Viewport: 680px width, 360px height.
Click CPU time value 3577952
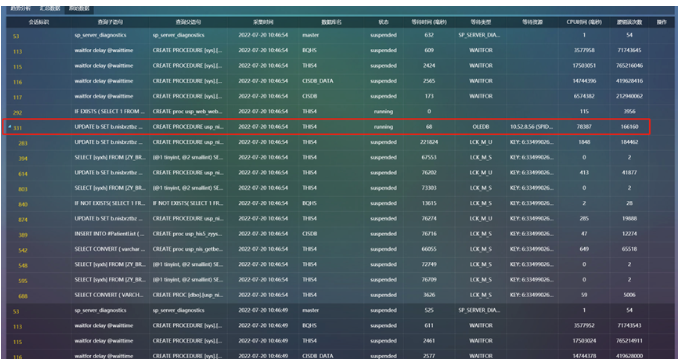point(584,325)
